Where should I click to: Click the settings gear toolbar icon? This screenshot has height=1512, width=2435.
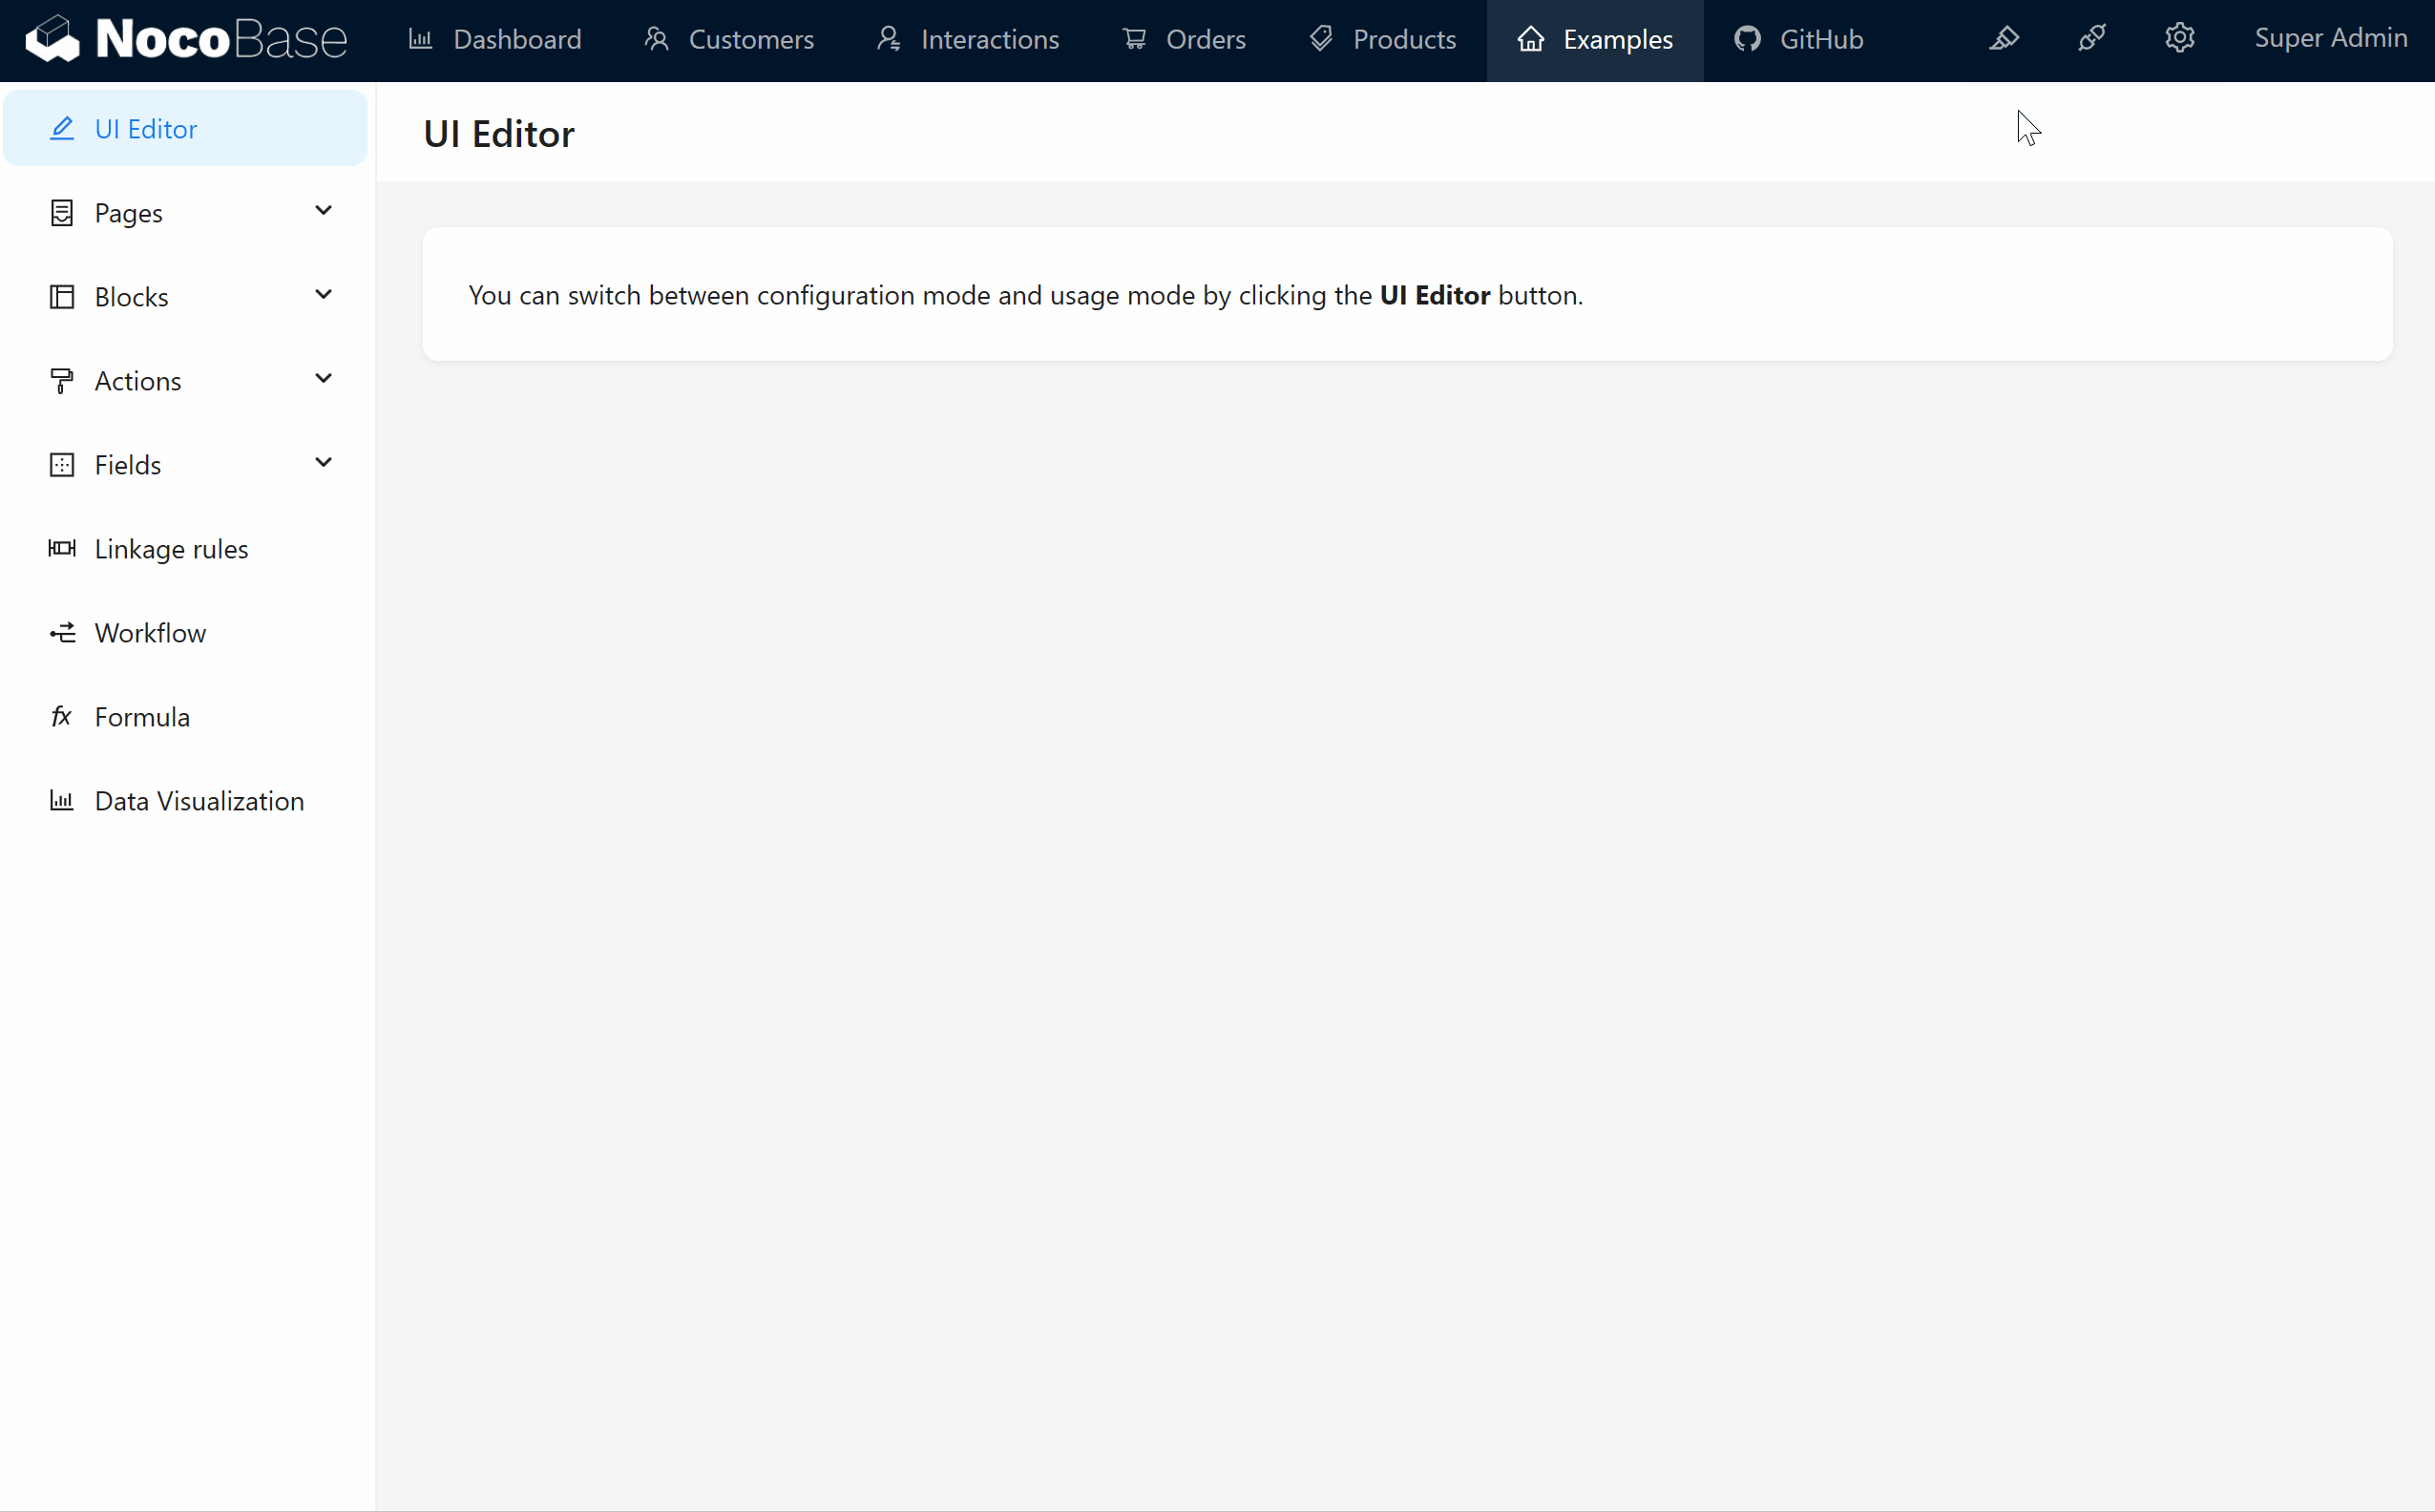coord(2181,38)
